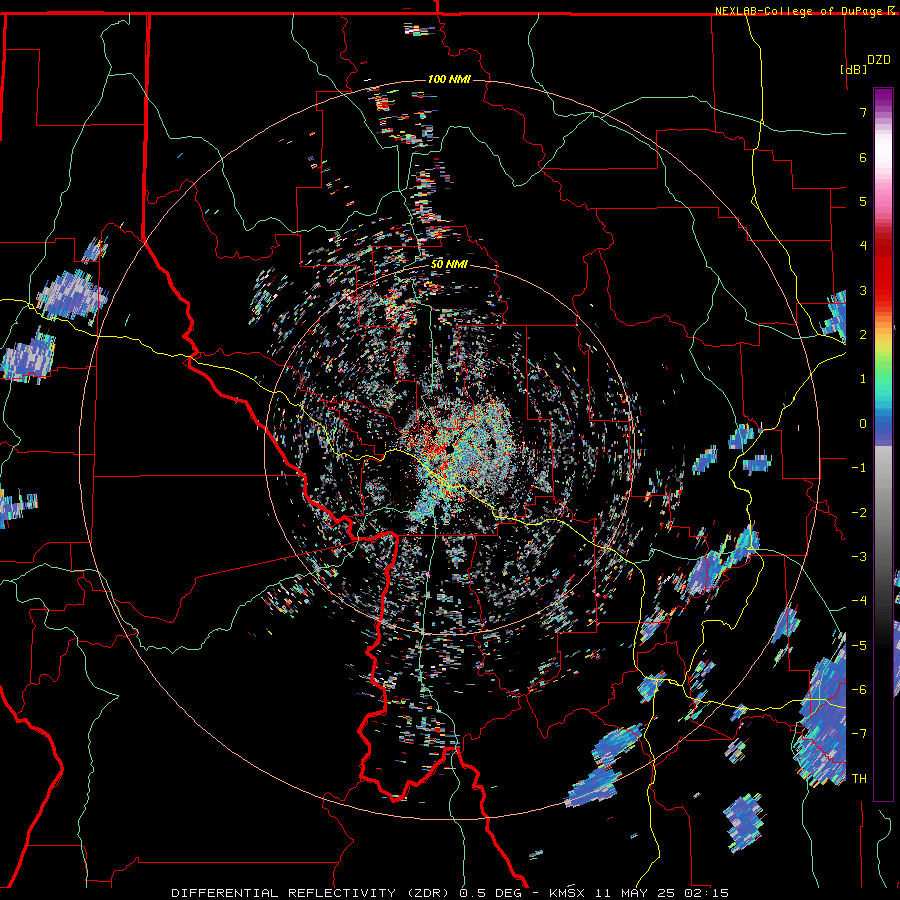
Task: Click the 4 value on the color scale
Action: [x=863, y=246]
